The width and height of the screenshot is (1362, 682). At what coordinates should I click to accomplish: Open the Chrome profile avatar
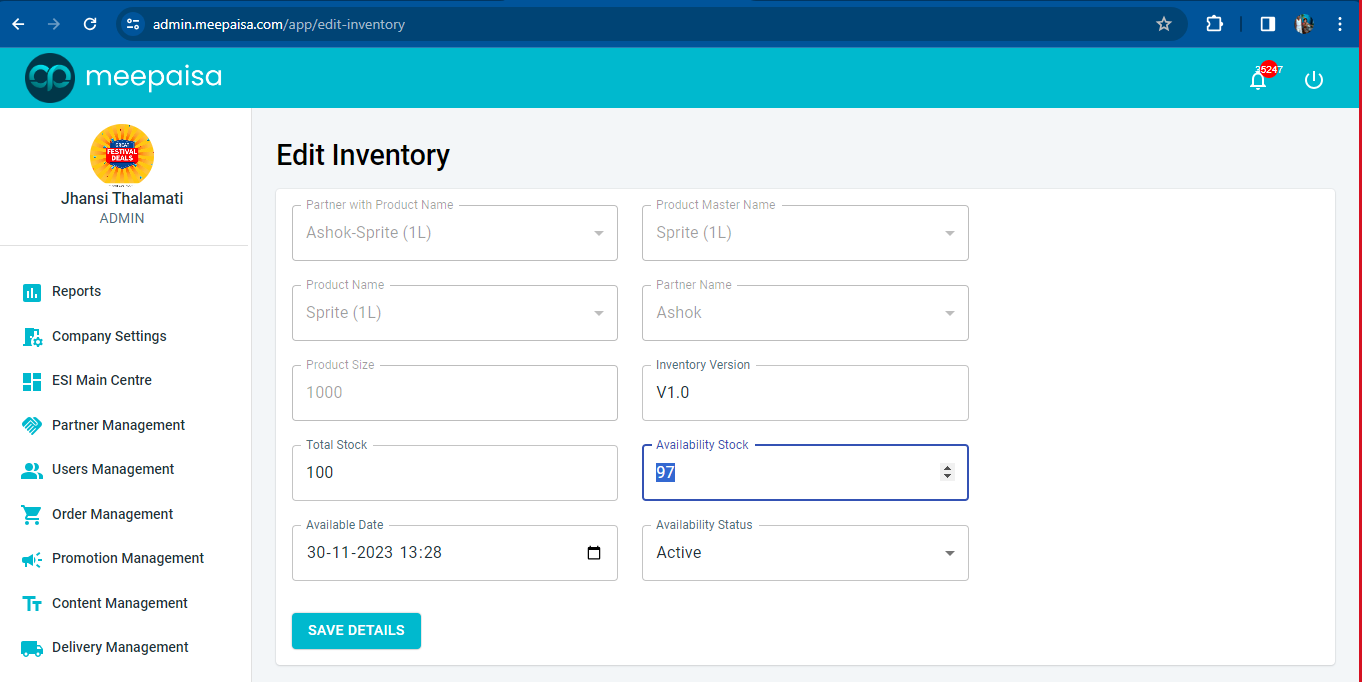[1304, 24]
